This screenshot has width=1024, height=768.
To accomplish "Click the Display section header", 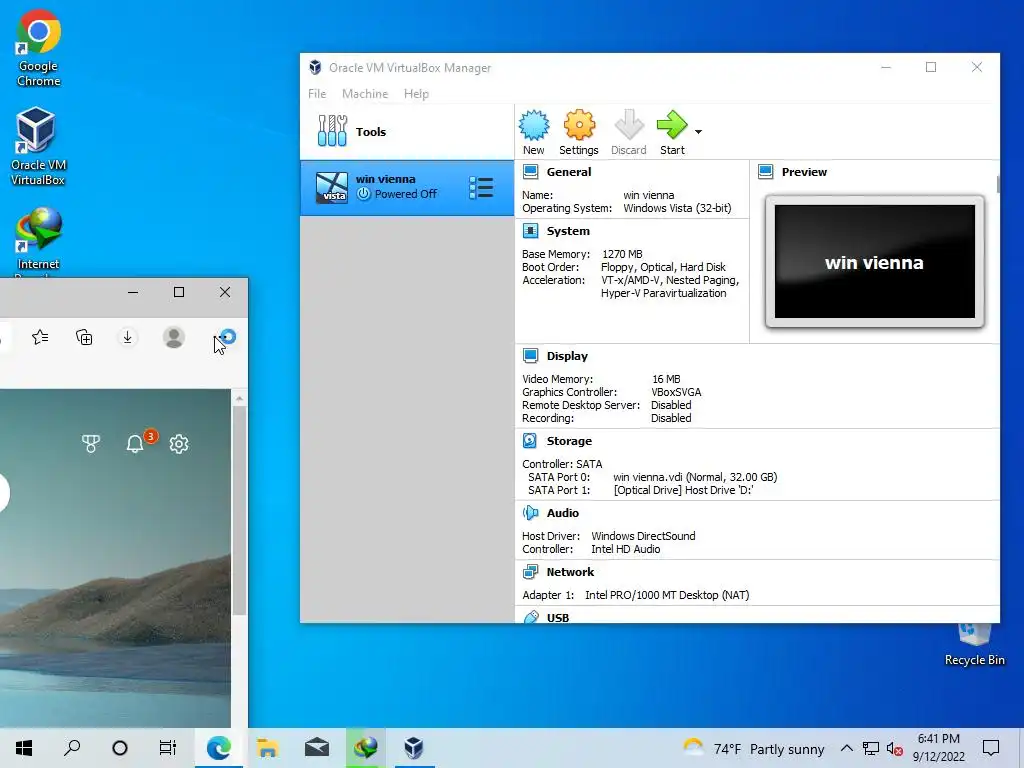I will pyautogui.click(x=567, y=356).
